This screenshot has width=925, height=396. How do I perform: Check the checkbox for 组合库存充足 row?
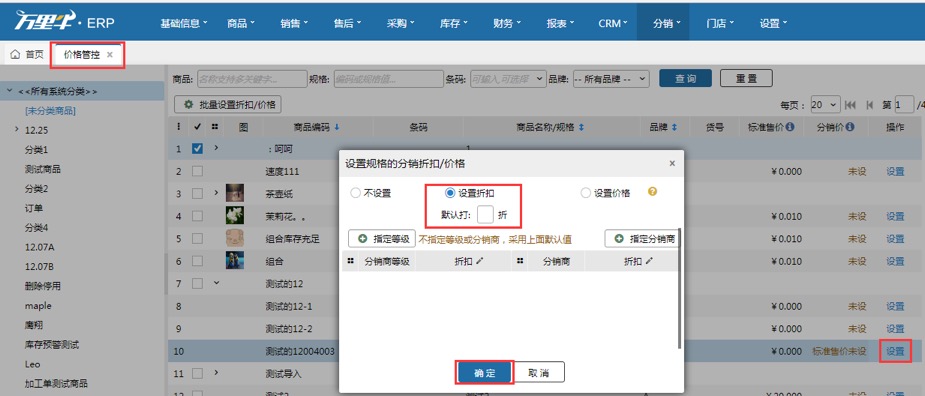pos(198,238)
